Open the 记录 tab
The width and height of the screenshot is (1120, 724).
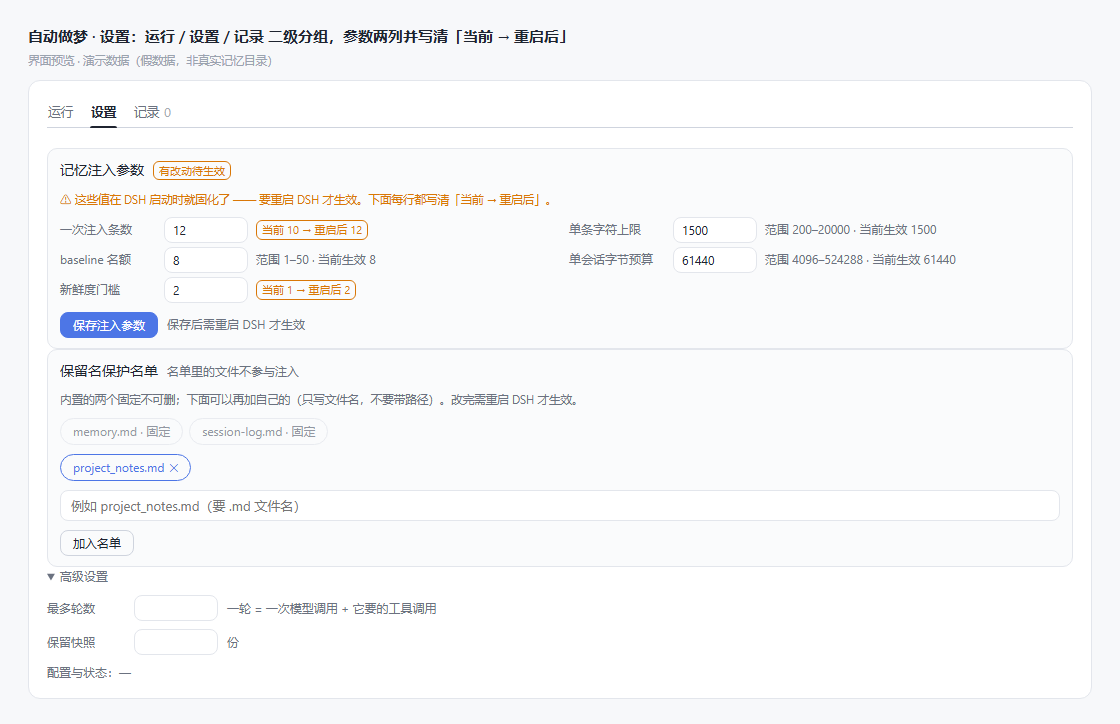152,112
